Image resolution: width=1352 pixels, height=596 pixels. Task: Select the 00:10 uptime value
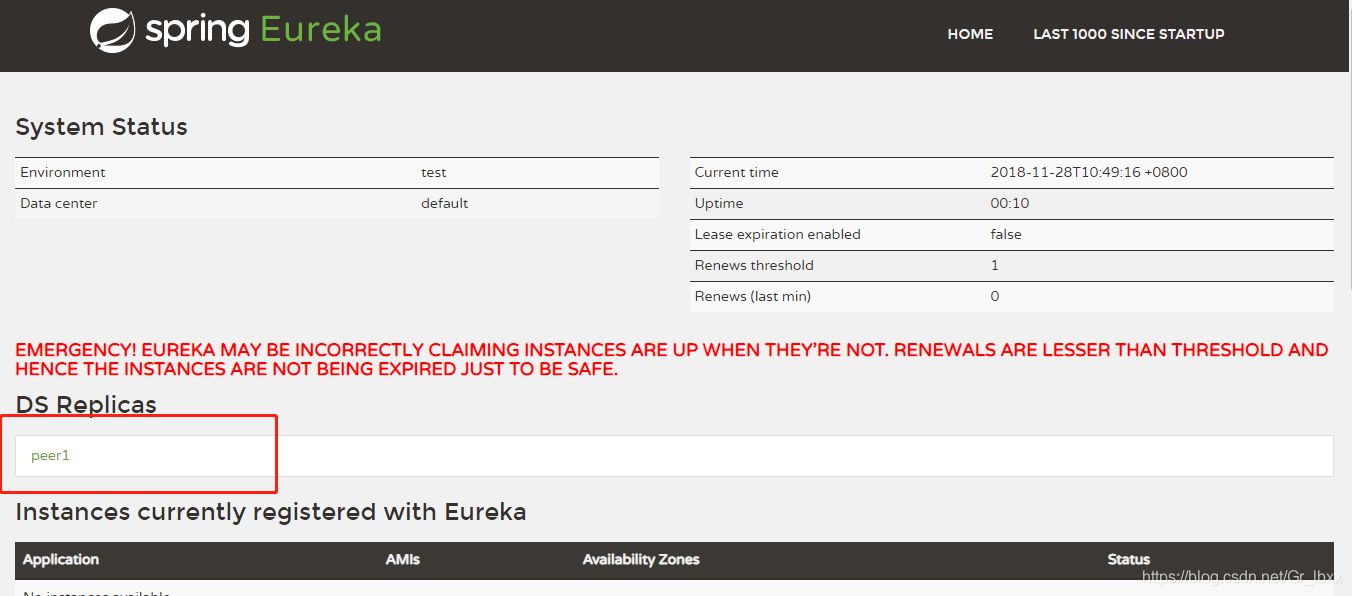point(1010,203)
